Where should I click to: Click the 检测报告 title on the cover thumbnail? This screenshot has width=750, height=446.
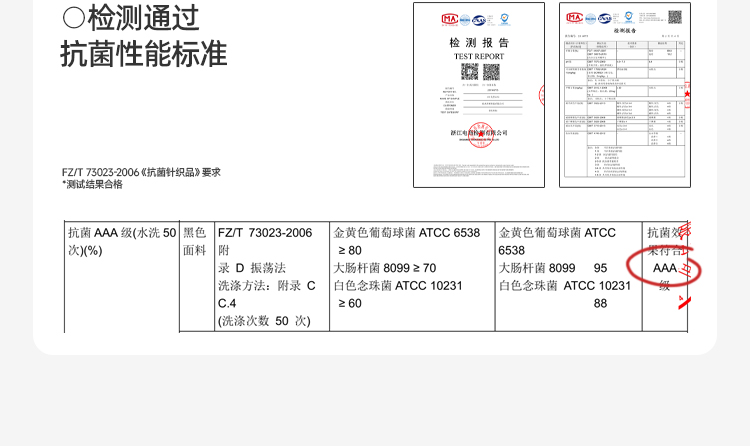point(479,43)
